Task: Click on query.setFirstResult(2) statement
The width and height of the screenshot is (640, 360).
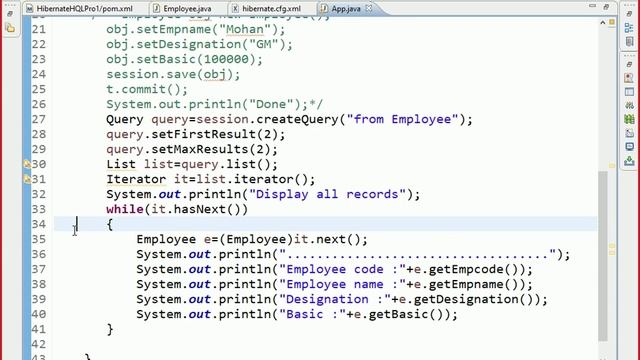Action: click(196, 134)
